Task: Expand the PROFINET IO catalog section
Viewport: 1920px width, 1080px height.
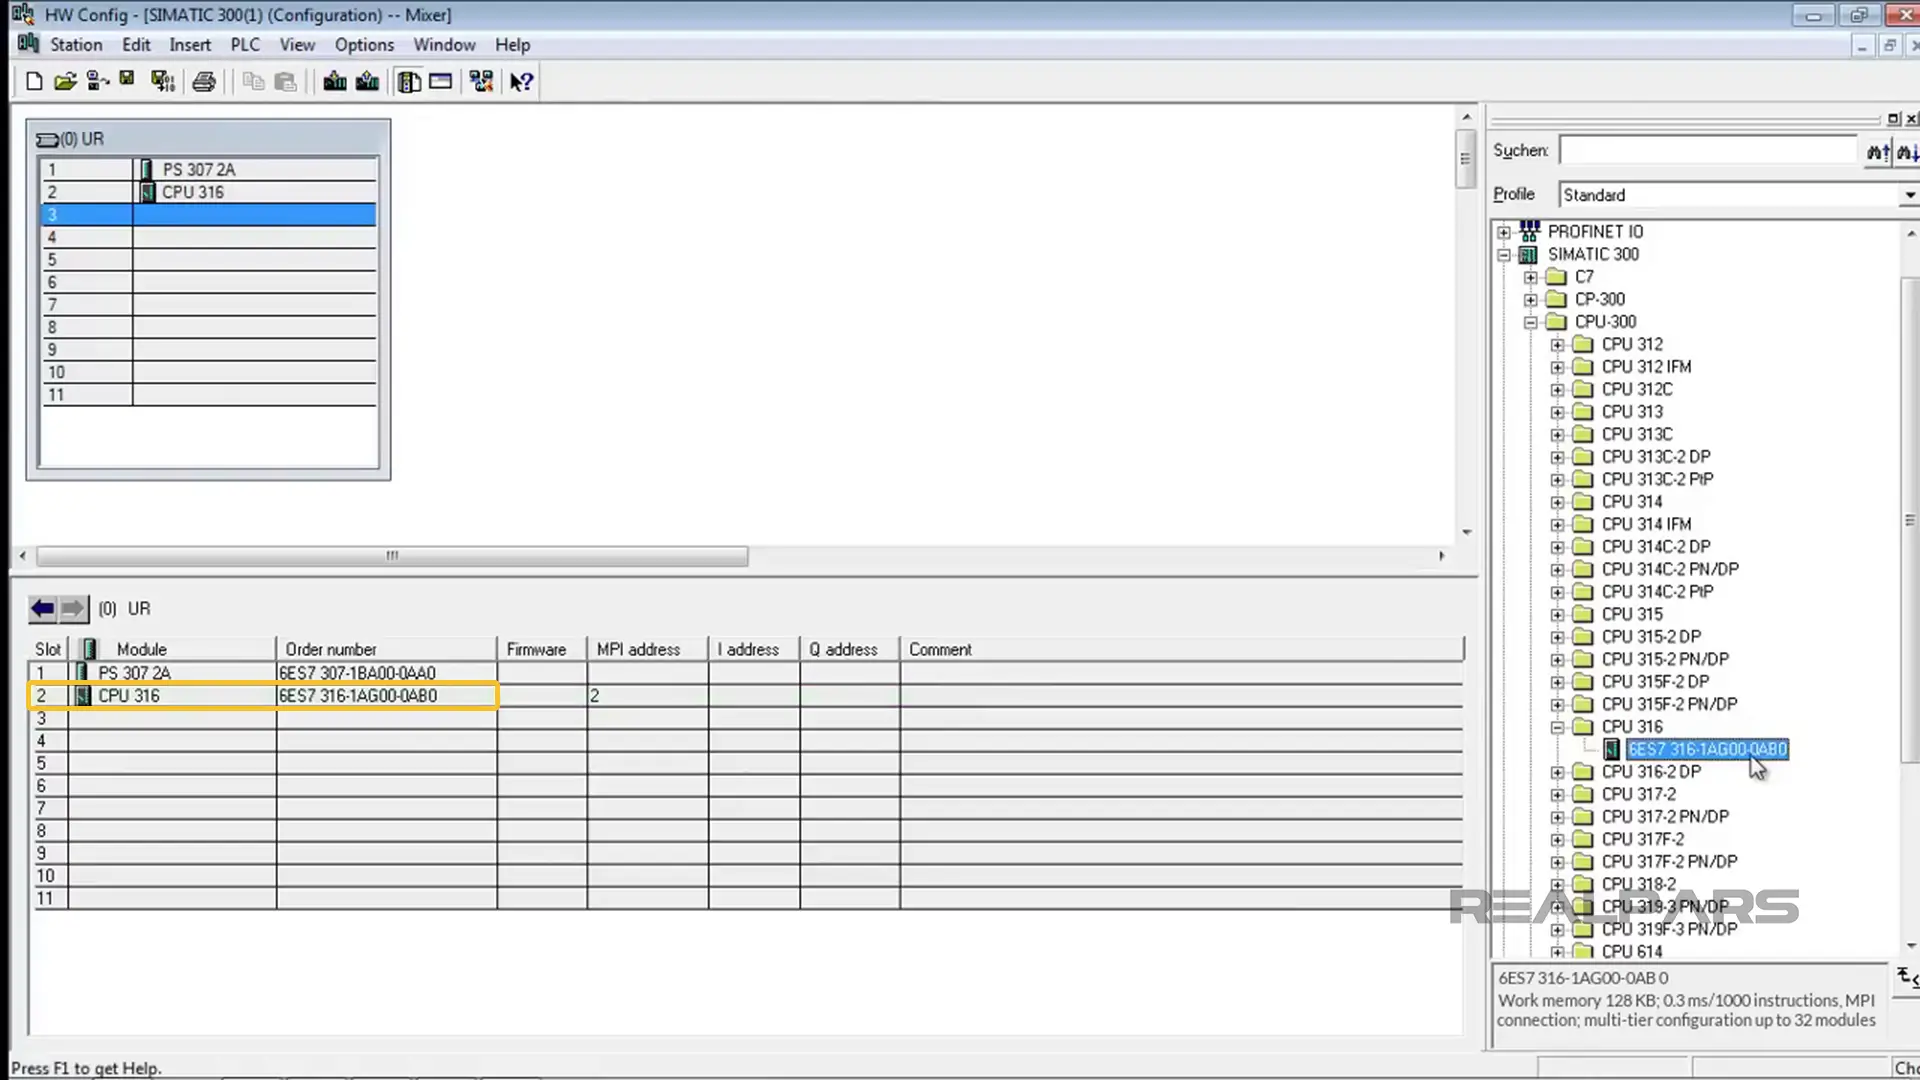Action: point(1503,231)
